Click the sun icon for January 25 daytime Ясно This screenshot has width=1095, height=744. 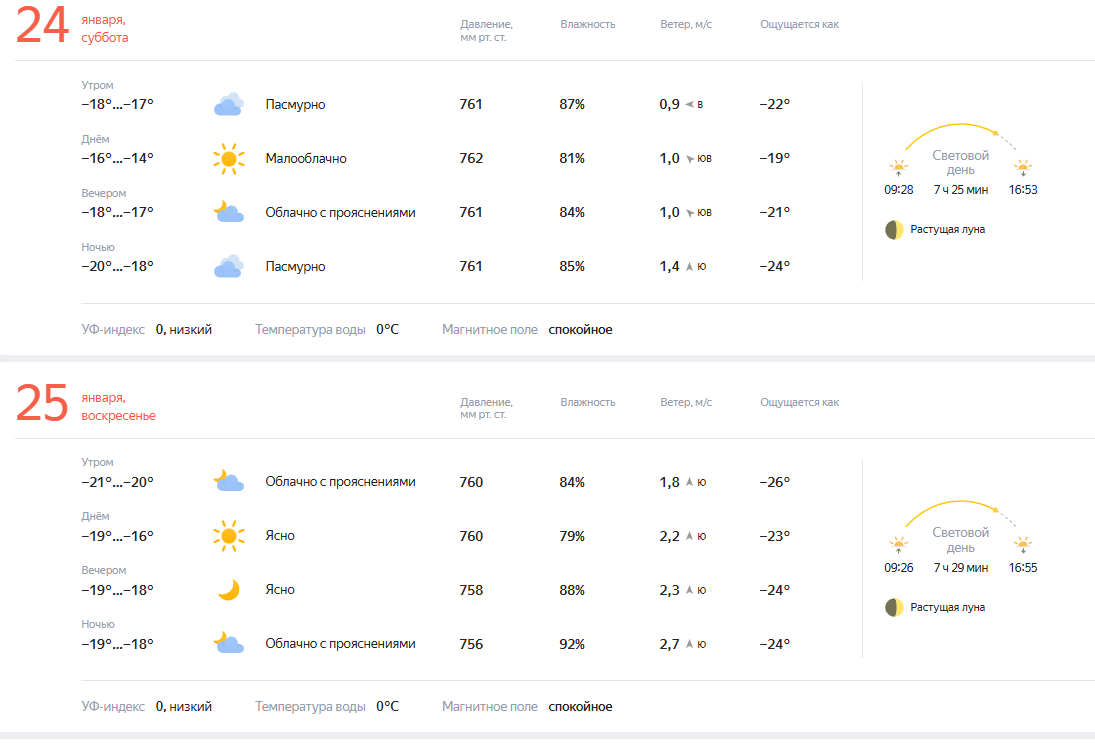pyautogui.click(x=229, y=536)
